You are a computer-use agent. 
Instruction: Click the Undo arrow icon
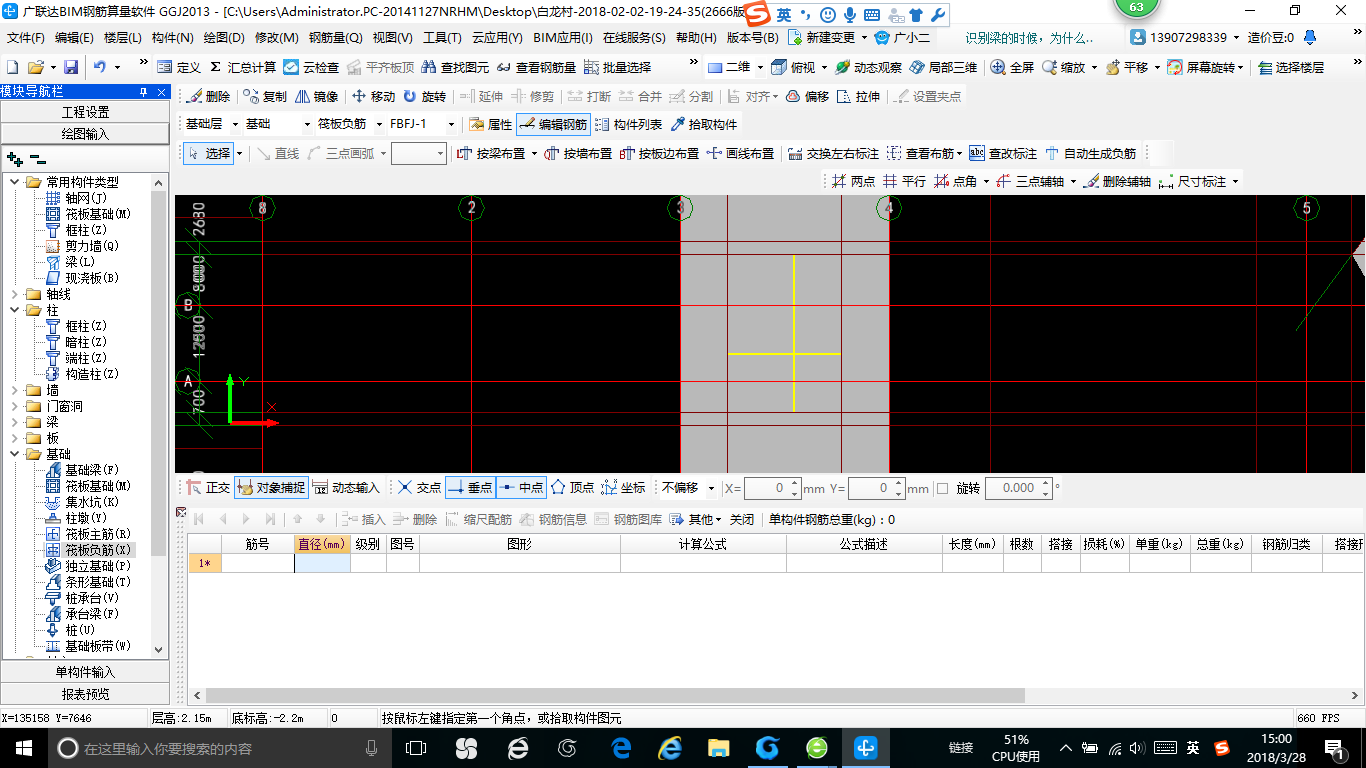[100, 67]
